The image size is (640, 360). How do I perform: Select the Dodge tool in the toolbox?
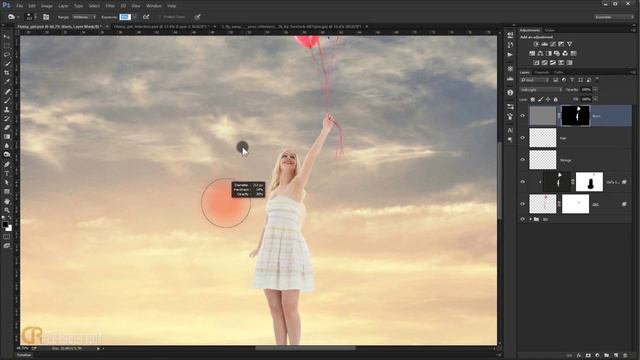tap(7, 155)
